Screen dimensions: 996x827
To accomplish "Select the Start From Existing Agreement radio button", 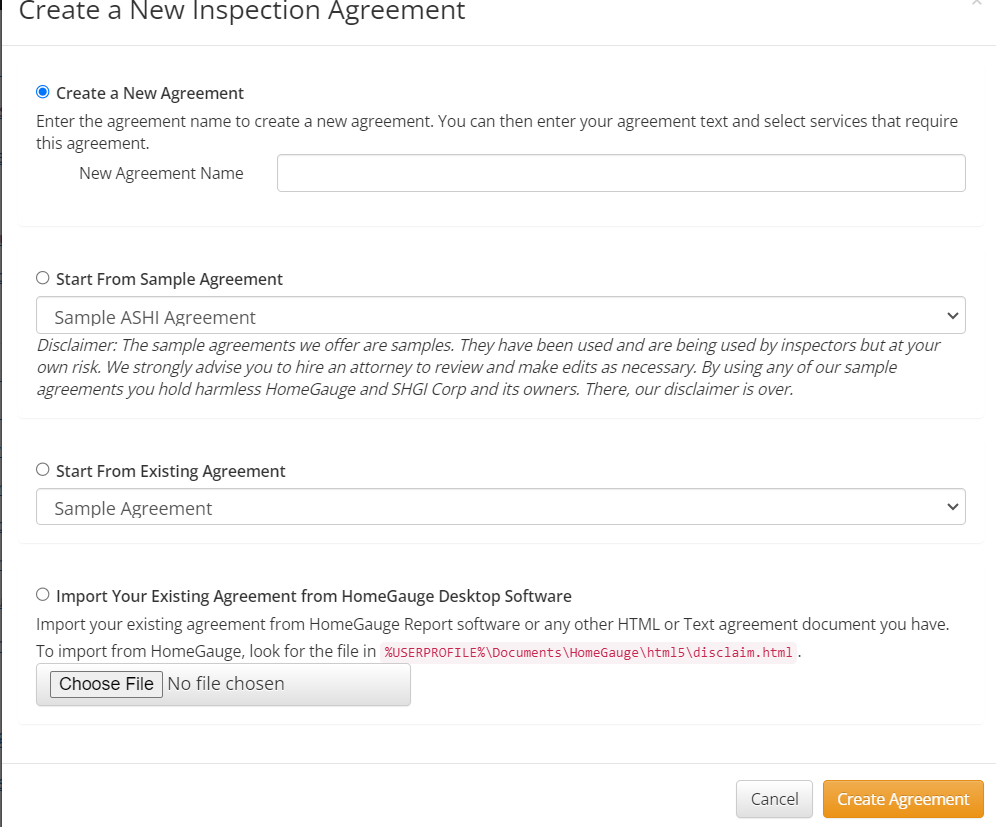I will [x=42, y=470].
